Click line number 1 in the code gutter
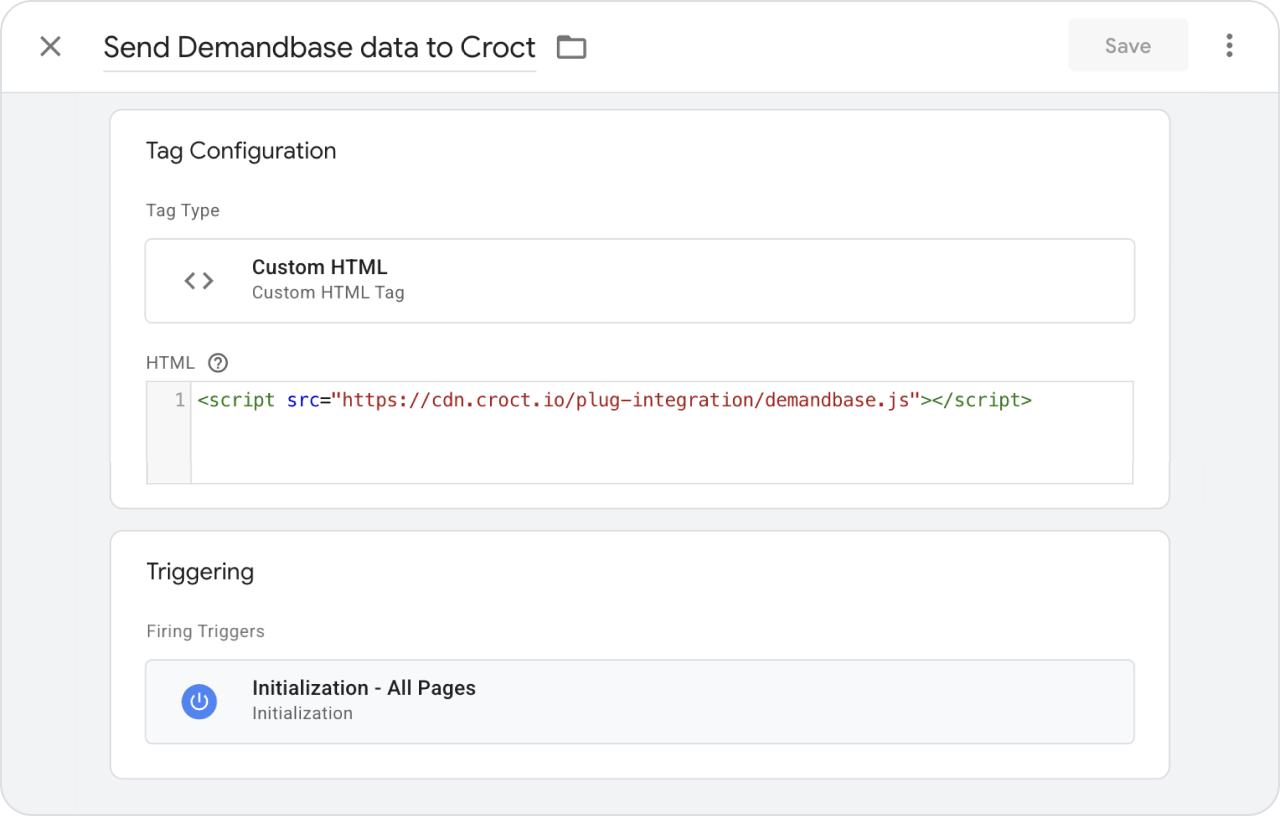 (x=180, y=400)
